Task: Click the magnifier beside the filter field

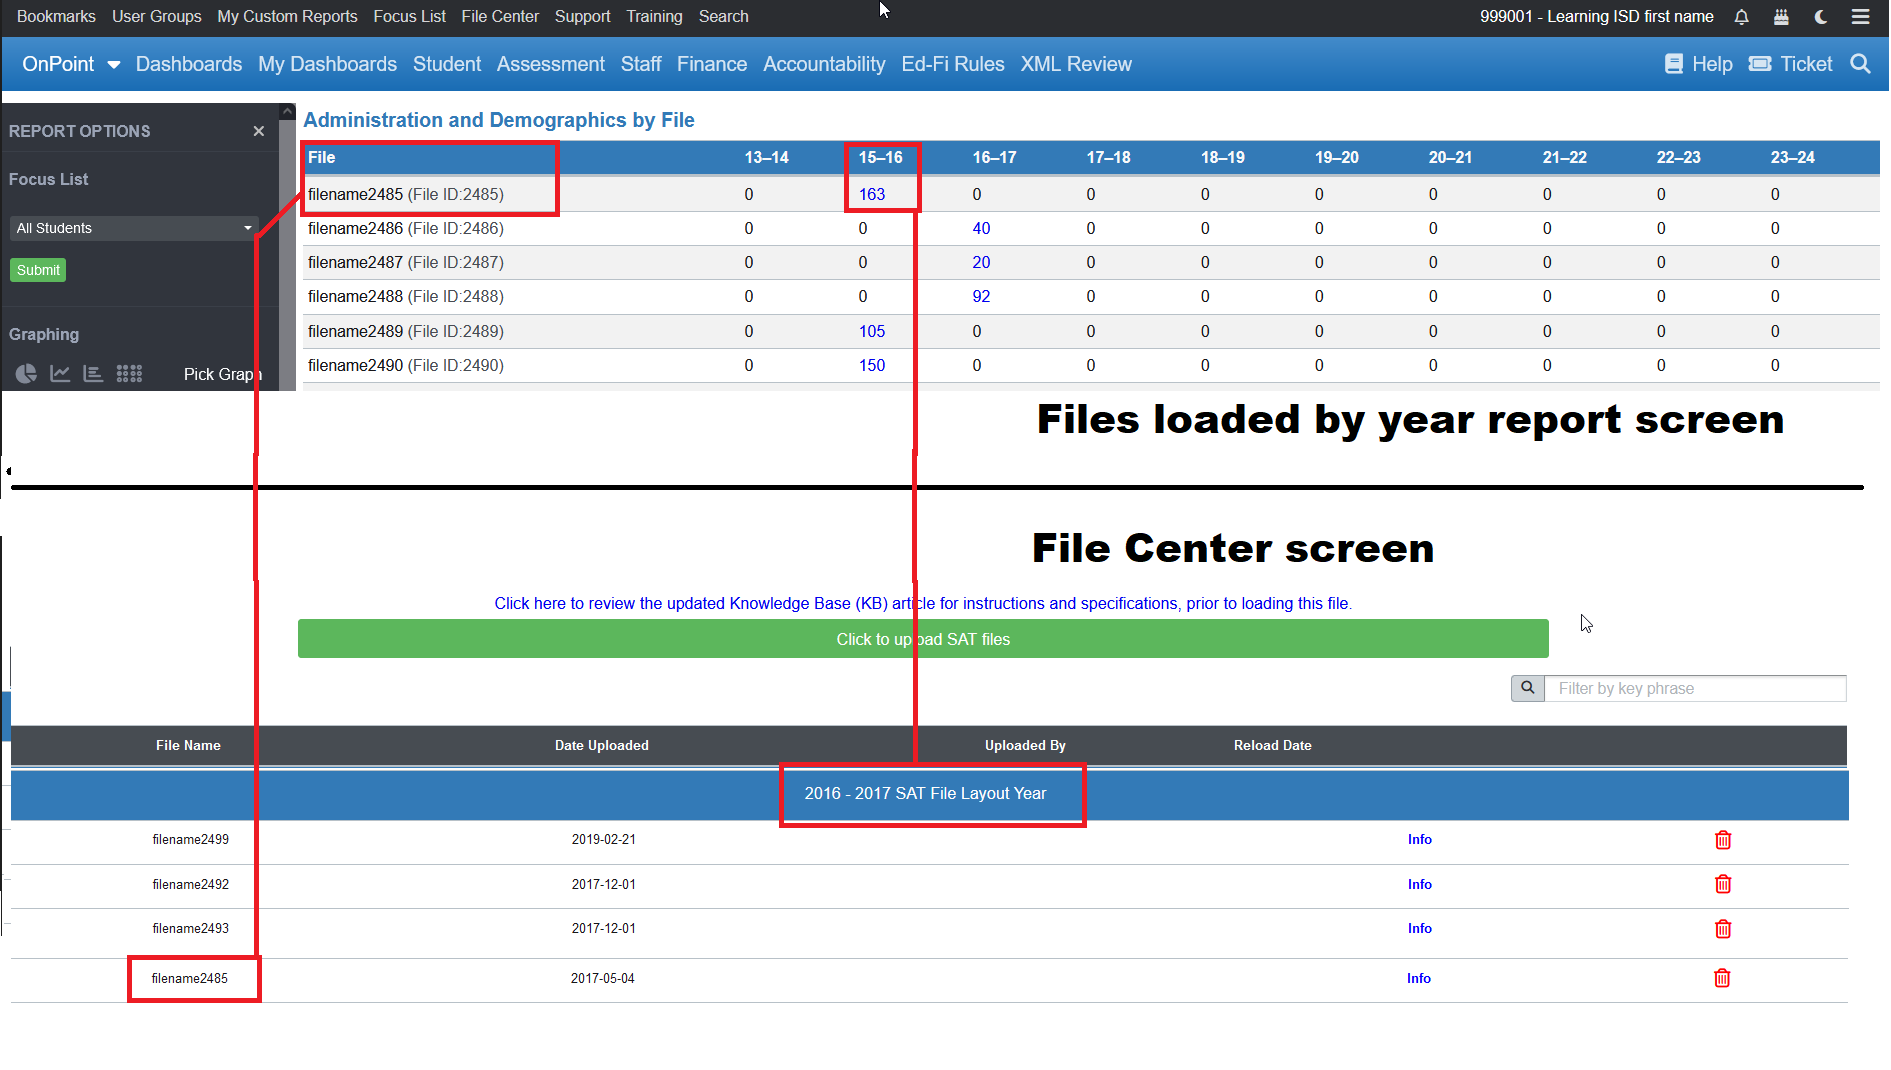Action: coord(1527,688)
